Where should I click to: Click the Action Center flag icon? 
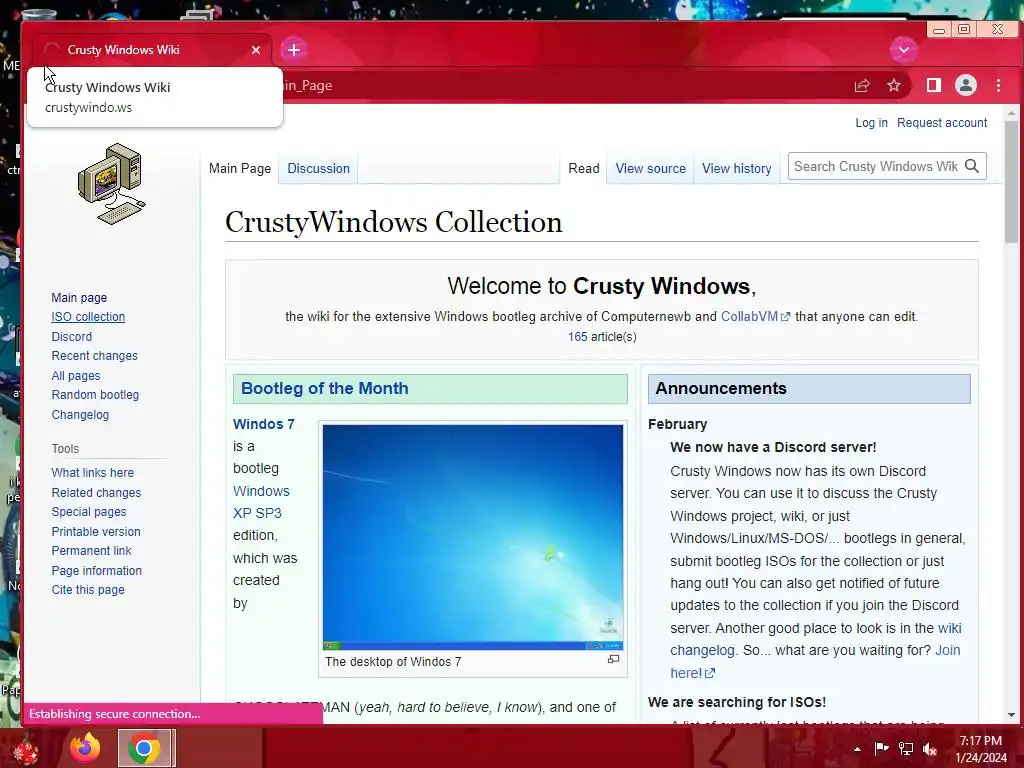coord(882,748)
